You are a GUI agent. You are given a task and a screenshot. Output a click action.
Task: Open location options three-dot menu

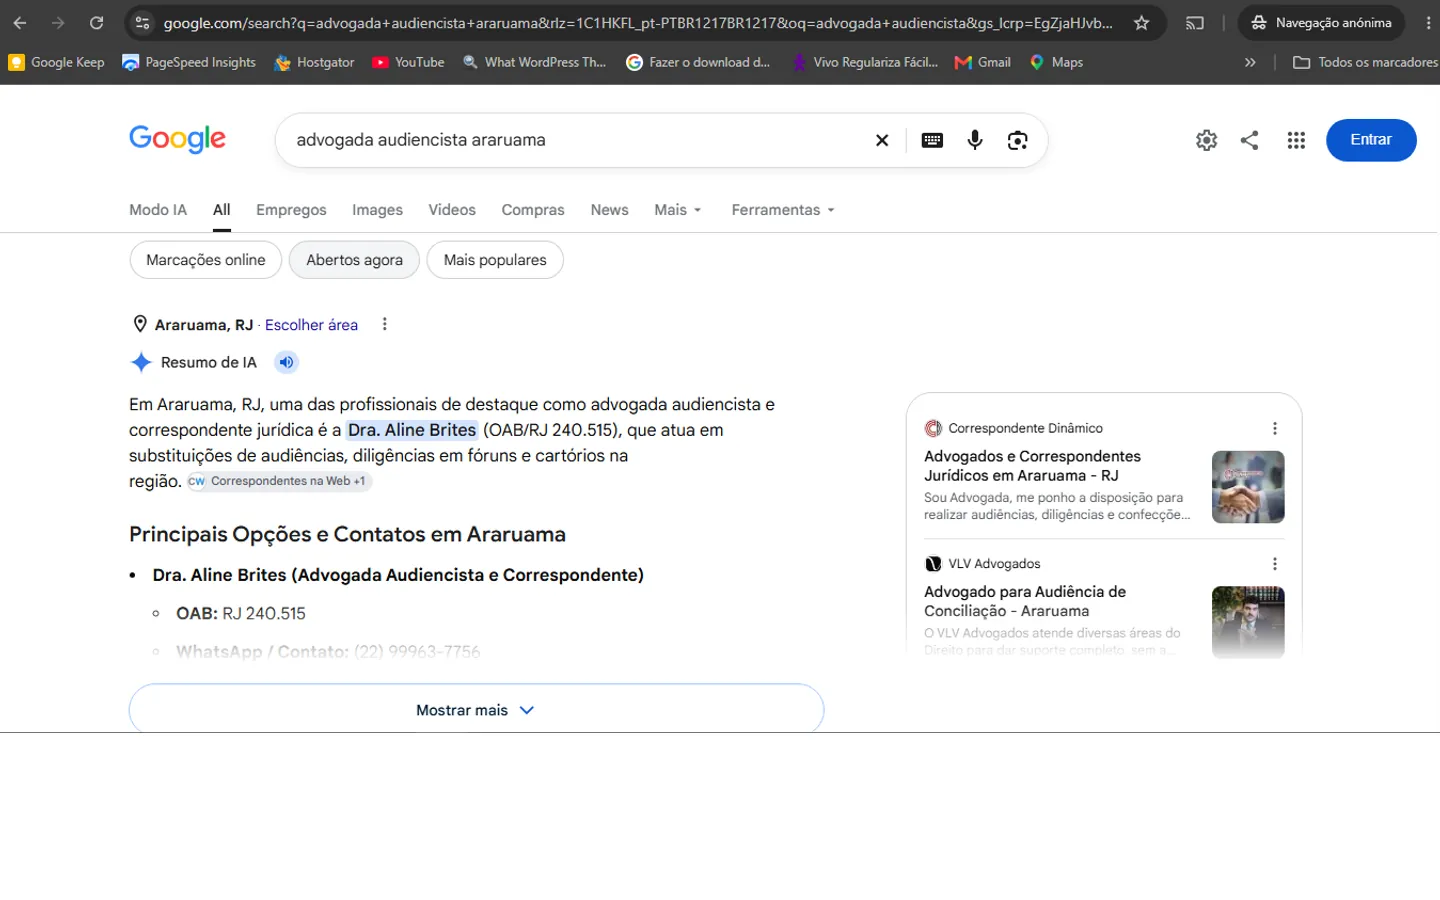(x=385, y=324)
